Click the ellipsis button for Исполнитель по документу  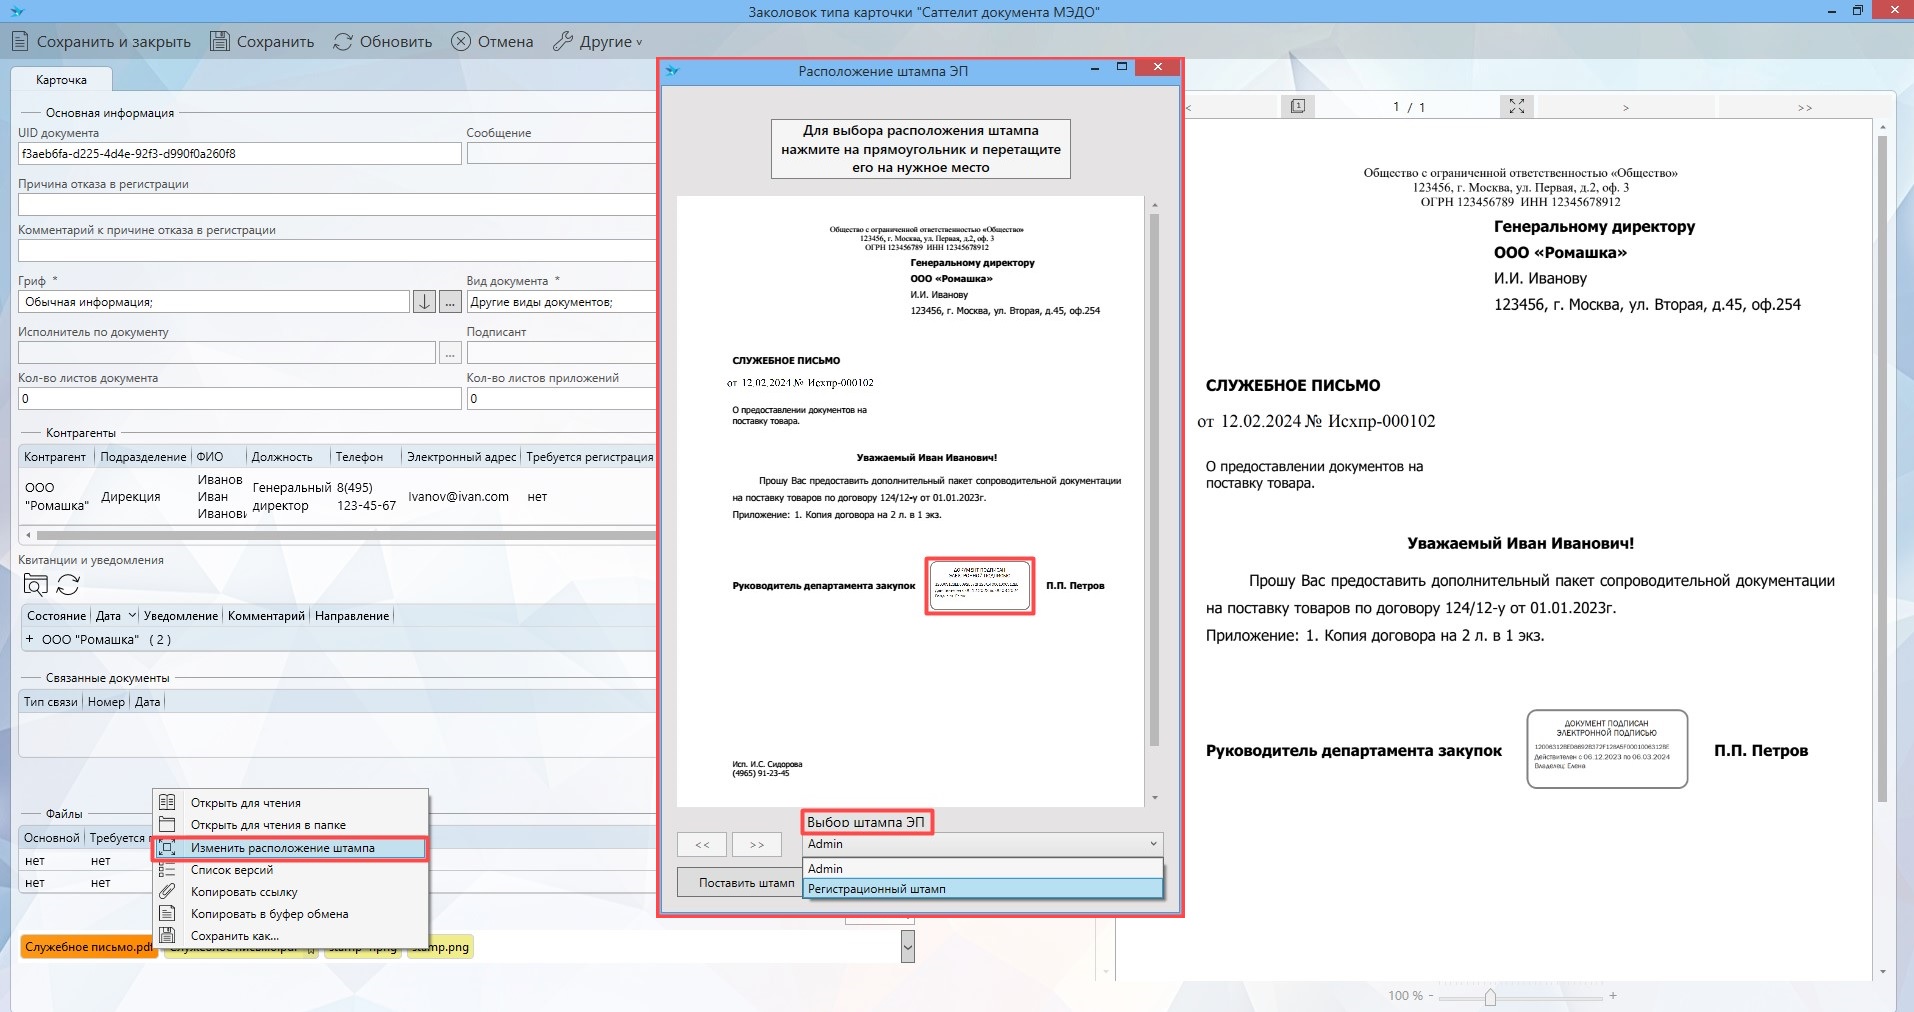tap(450, 353)
